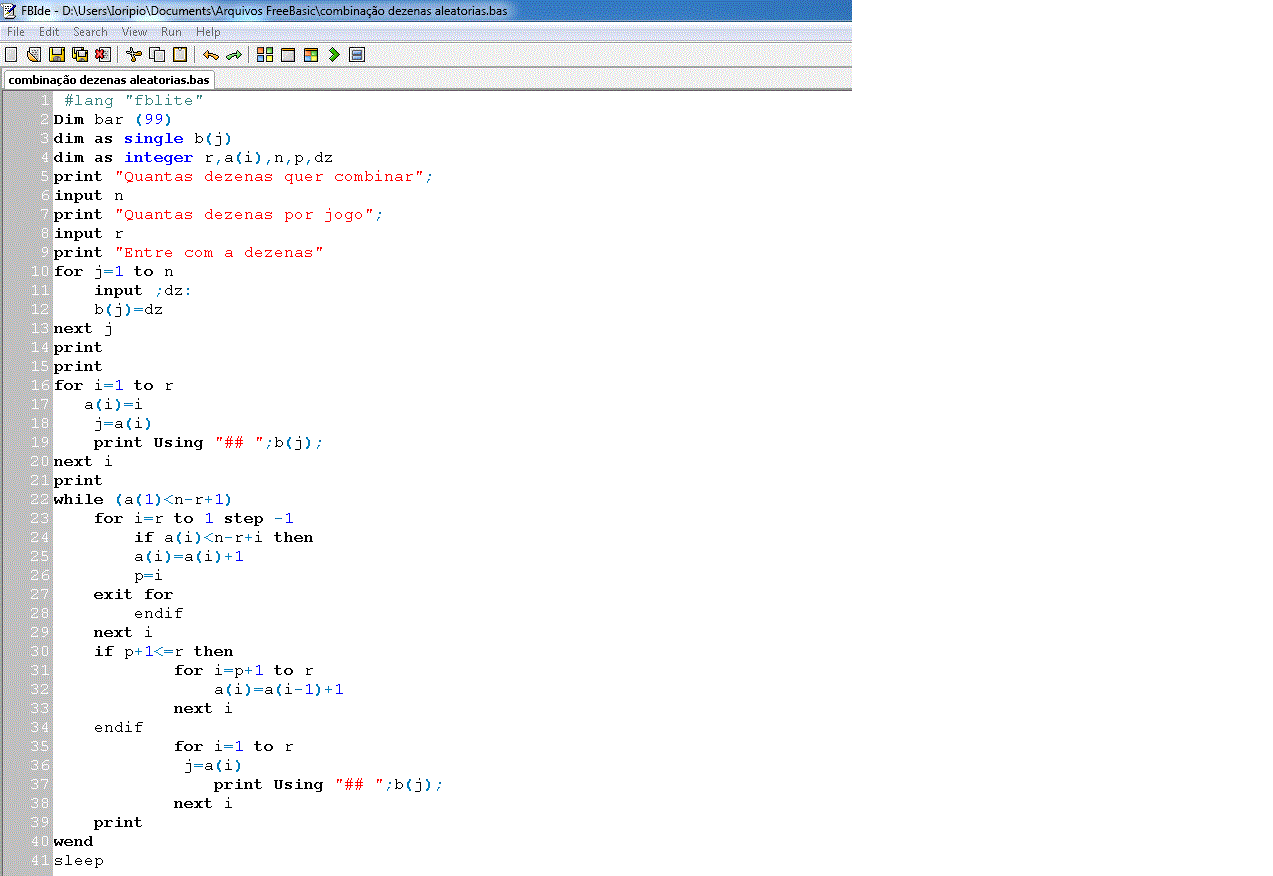Open a file with the Open icon
The image size is (1273, 876).
[34, 55]
